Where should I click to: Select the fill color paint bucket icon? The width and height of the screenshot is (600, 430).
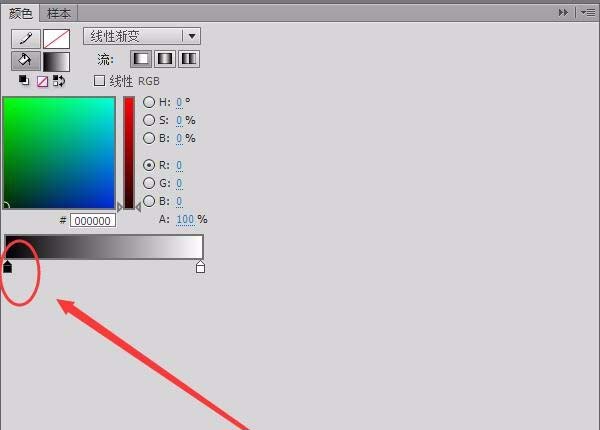pyautogui.click(x=26, y=61)
